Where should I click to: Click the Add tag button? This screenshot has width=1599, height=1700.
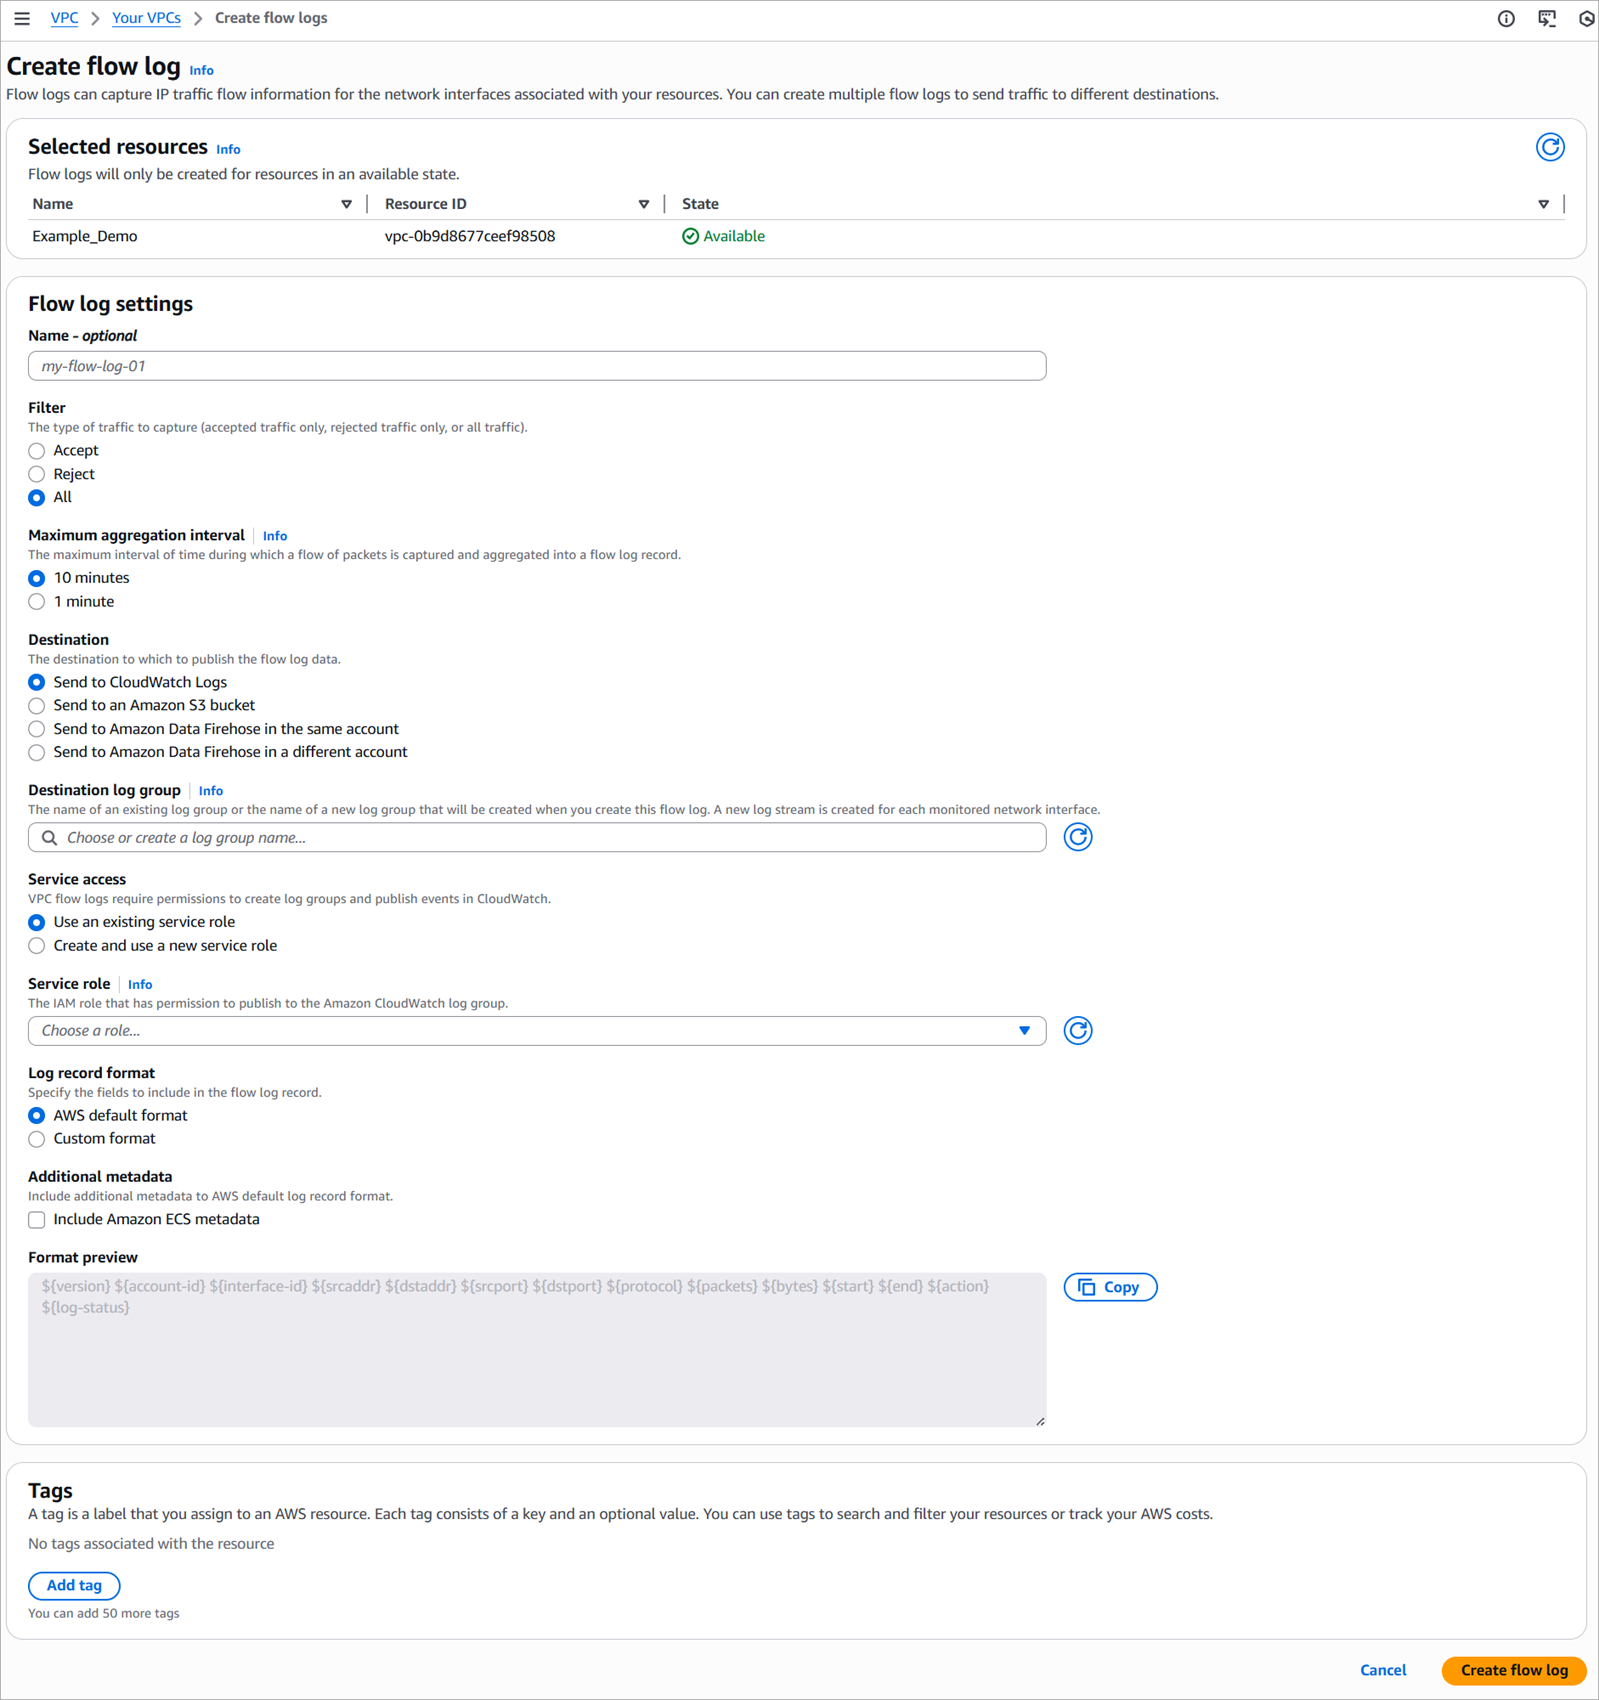point(74,1585)
